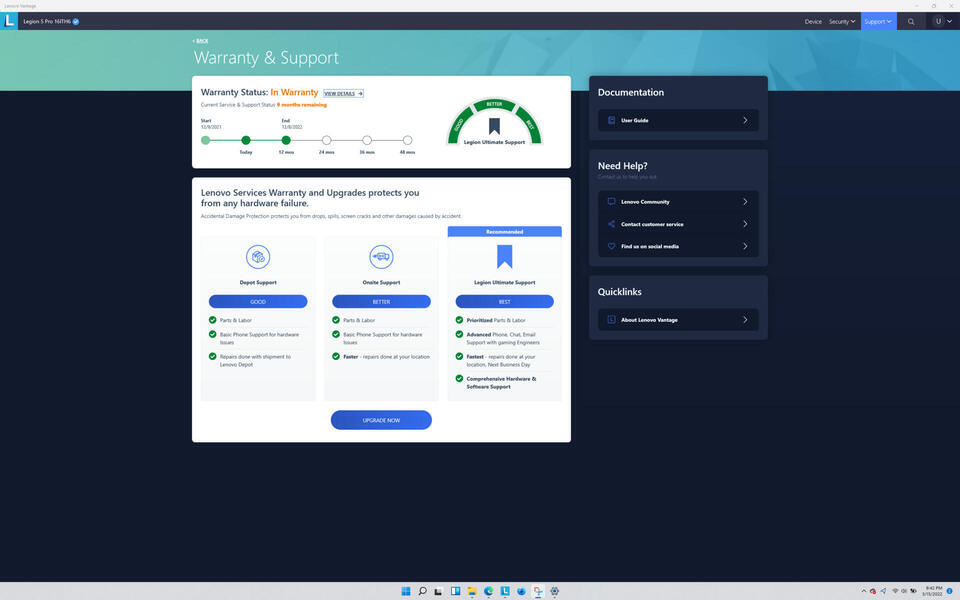Click the UPGRADE NOW button
This screenshot has height=600, width=960.
click(x=381, y=420)
